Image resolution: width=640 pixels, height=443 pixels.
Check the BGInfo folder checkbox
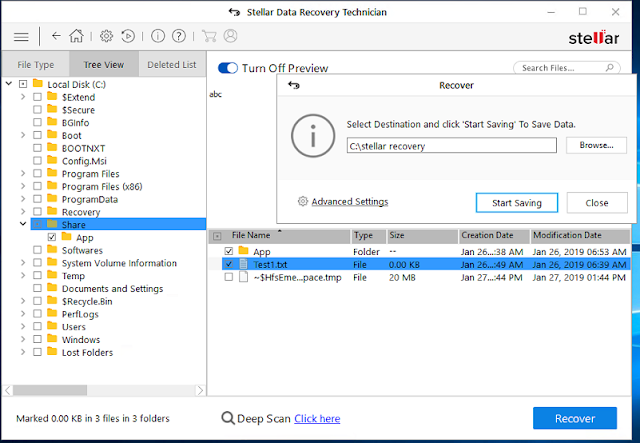coord(37,122)
